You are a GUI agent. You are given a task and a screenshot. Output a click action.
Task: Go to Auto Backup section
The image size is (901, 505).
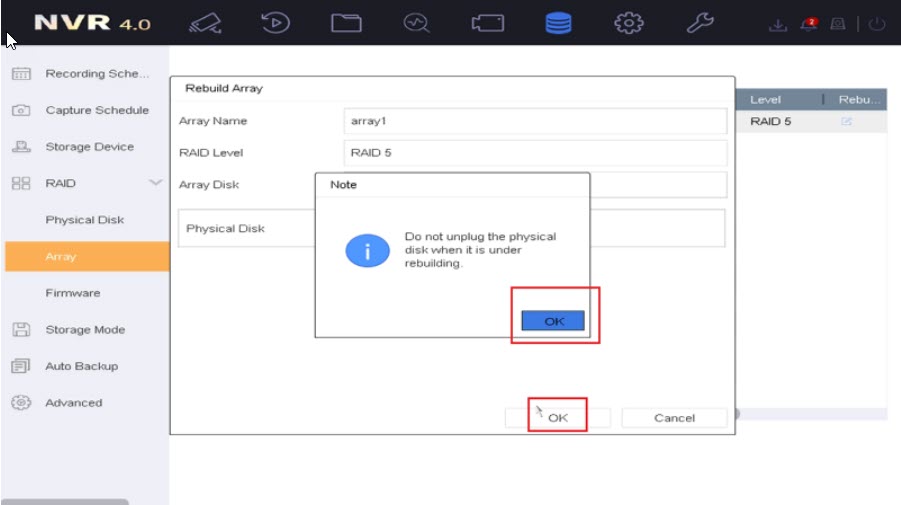(x=81, y=366)
